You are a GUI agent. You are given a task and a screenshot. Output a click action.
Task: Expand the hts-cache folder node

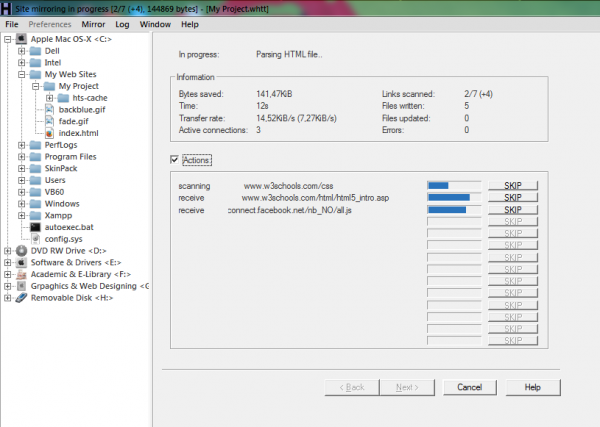[49, 98]
